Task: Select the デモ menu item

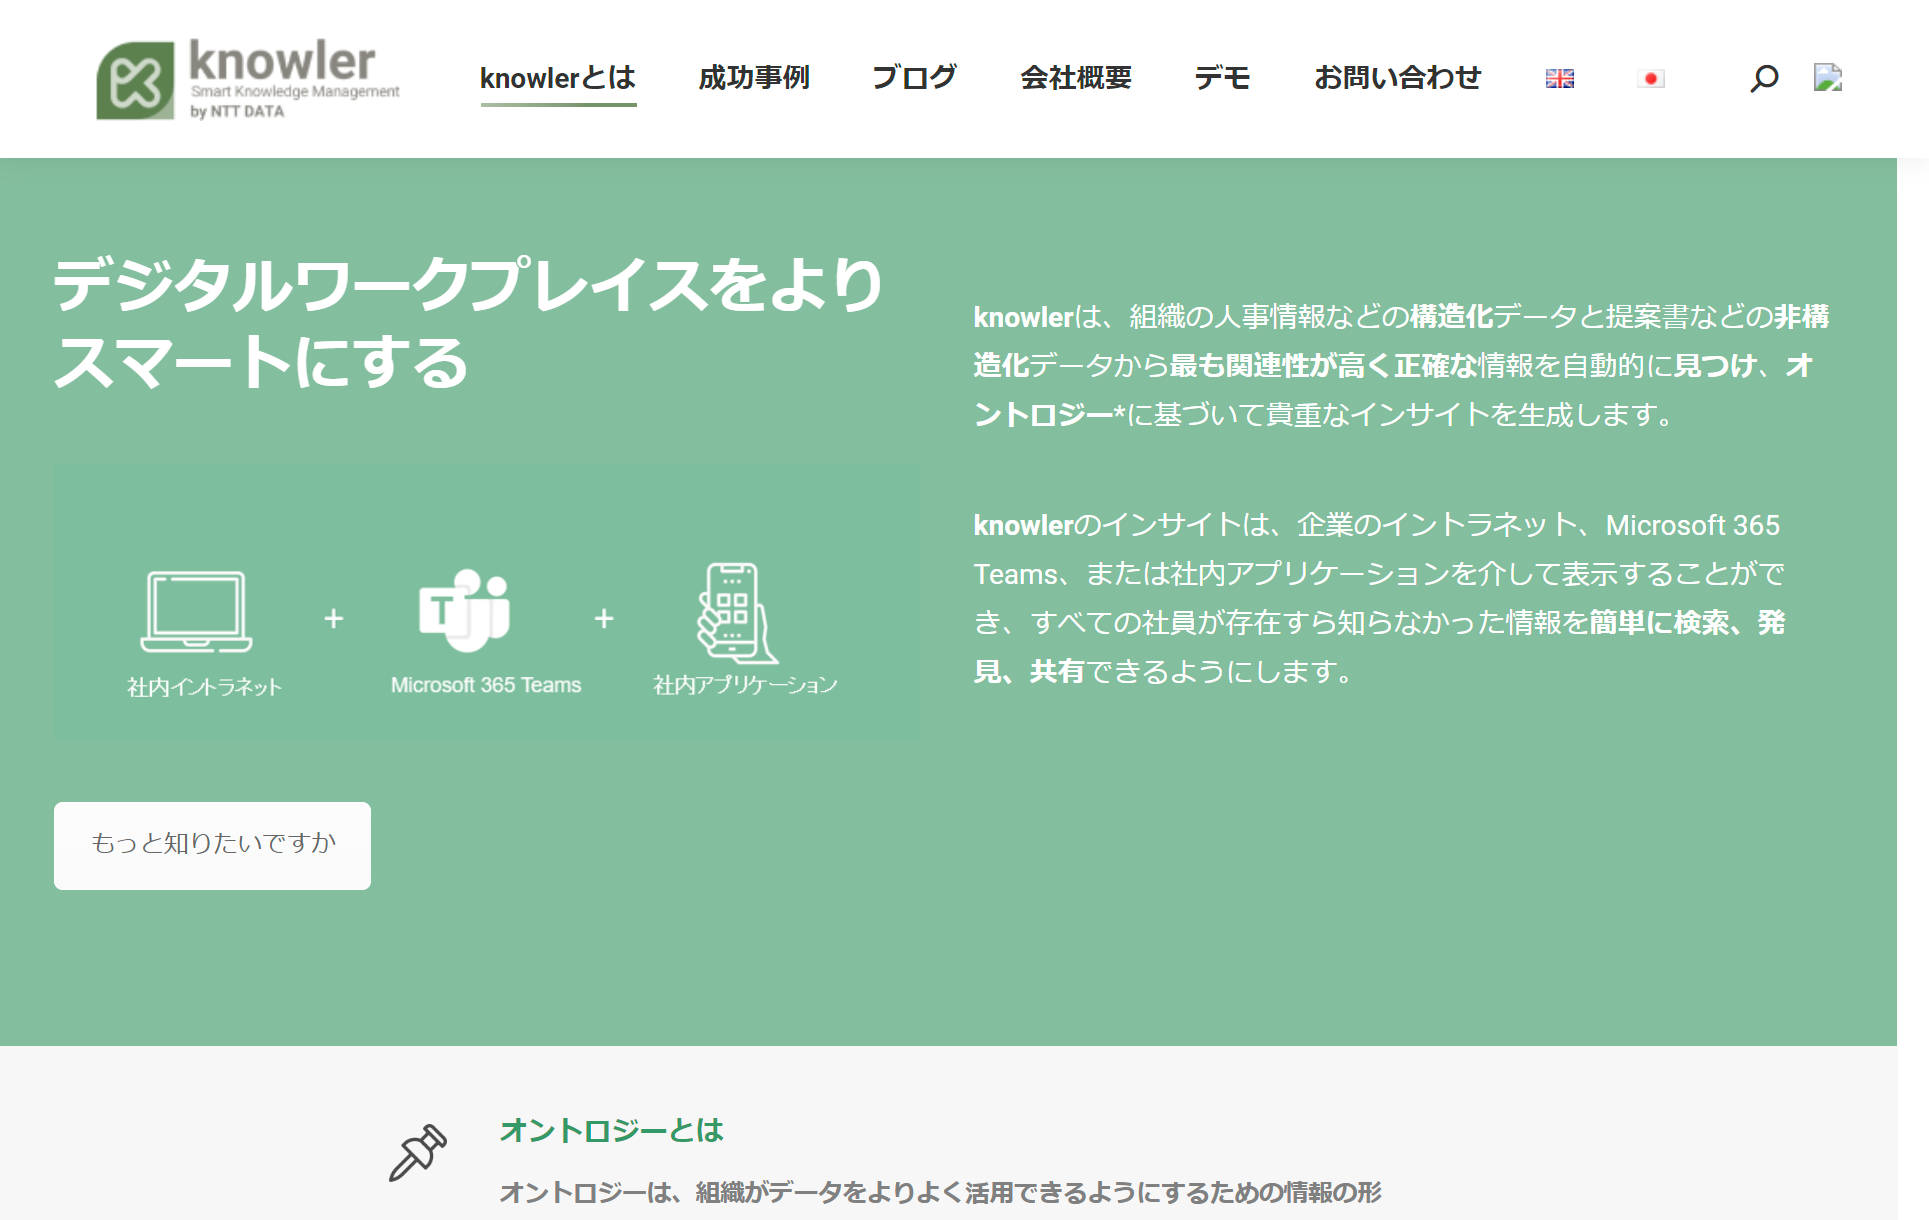Action: coord(1222,78)
